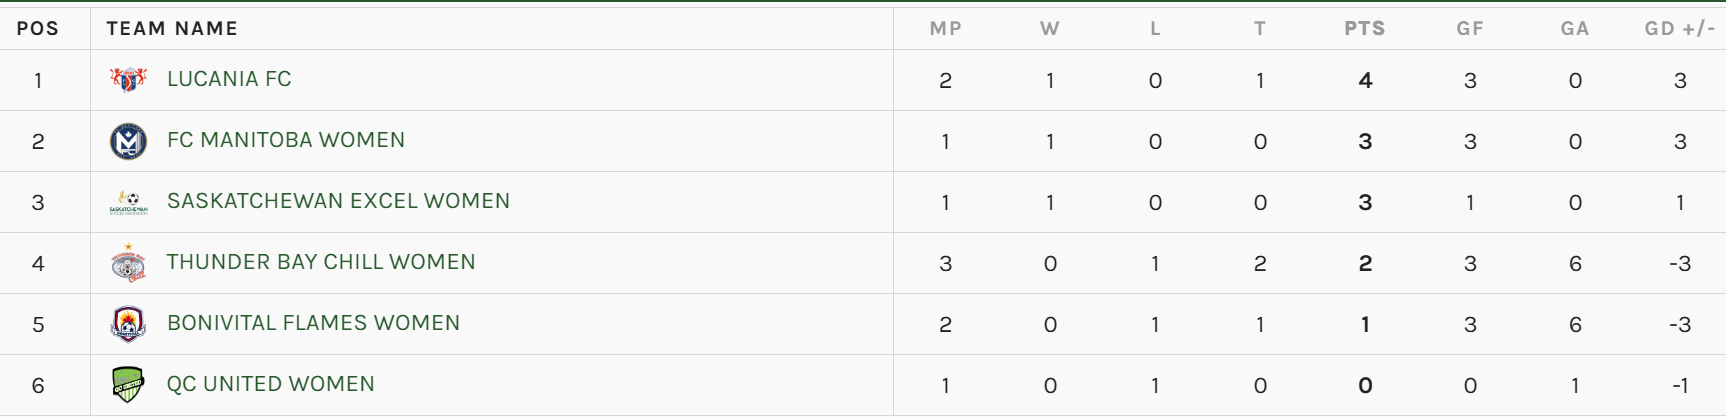Go to SASKATCHEWAN EXCEL WOMEN team link
This screenshot has height=417, width=1726.
tap(338, 201)
